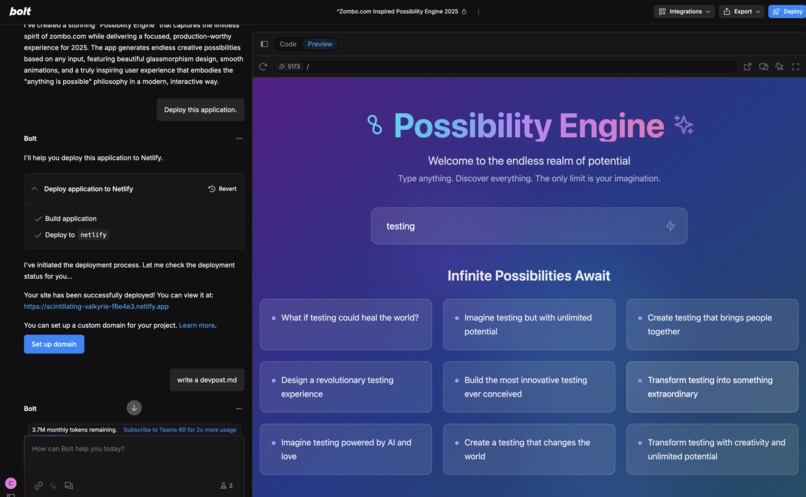
Task: Open the netlify.app deployed site link
Action: (96, 307)
